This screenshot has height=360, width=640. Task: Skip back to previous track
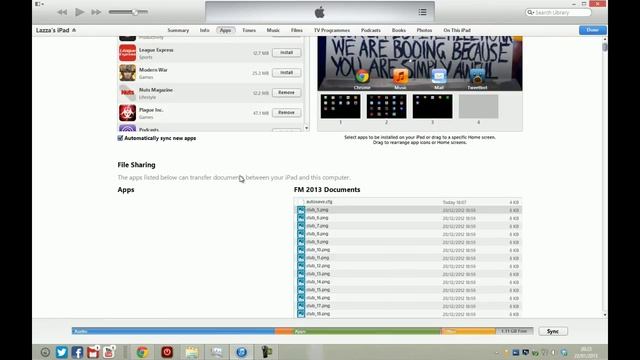pos(62,12)
